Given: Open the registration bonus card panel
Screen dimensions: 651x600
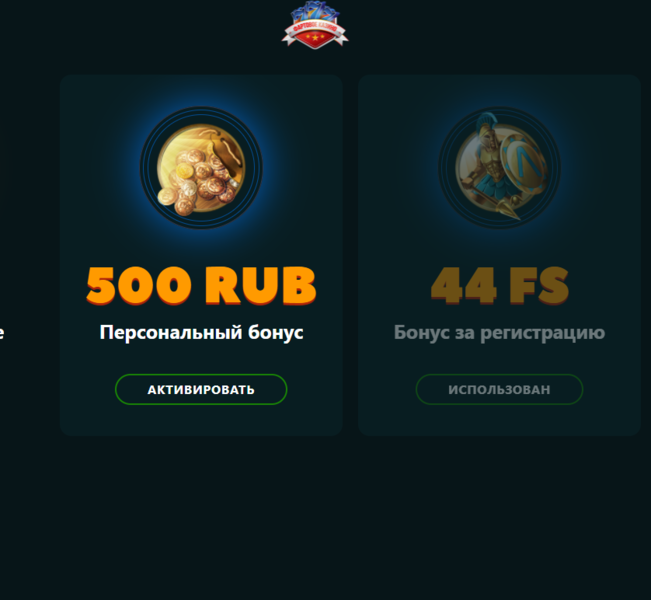Looking at the screenshot, I should [499, 255].
